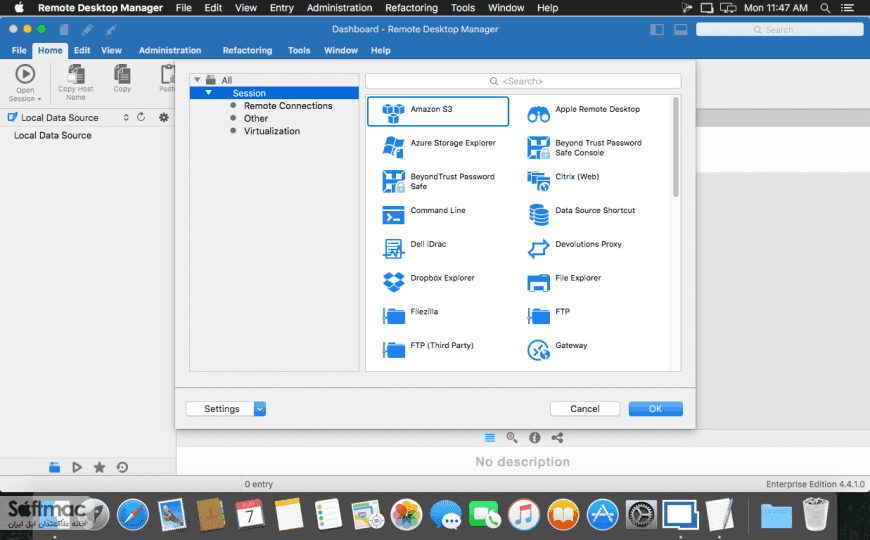
Task: Open entry information icon in dashboard
Action: 534,438
